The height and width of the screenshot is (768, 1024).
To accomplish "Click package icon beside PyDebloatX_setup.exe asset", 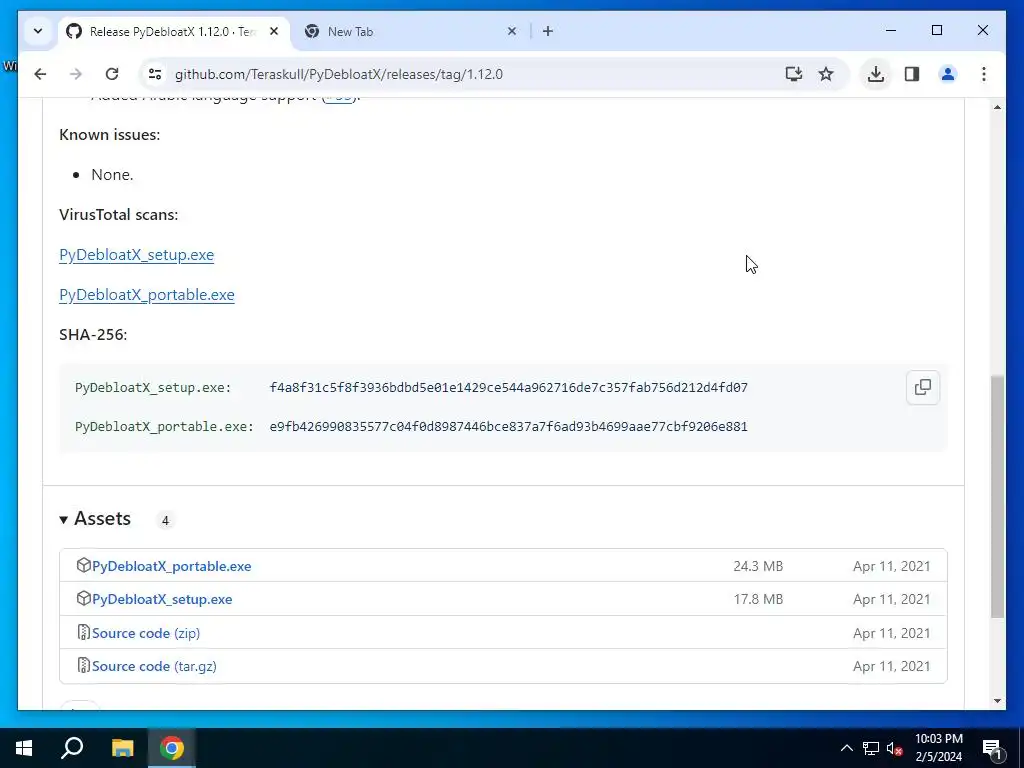I will click(x=83, y=598).
